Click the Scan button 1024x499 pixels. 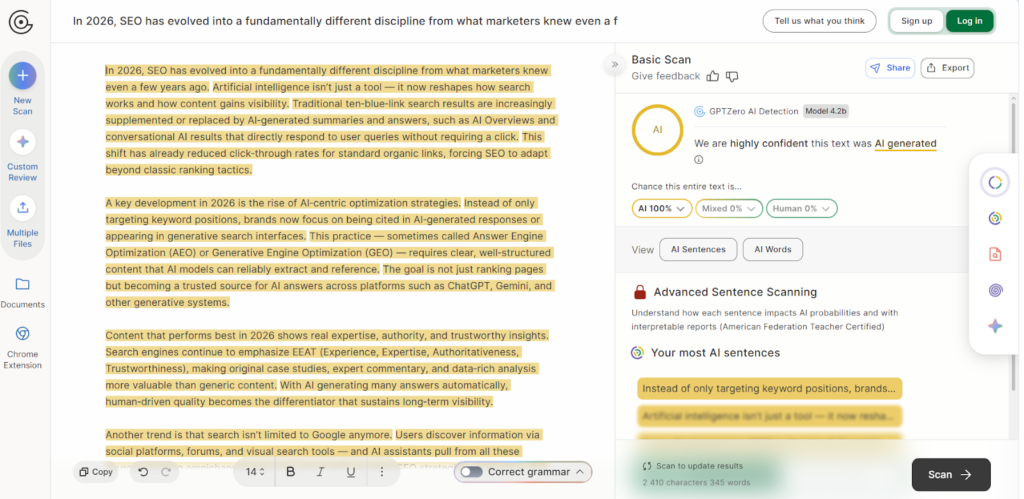[950, 474]
